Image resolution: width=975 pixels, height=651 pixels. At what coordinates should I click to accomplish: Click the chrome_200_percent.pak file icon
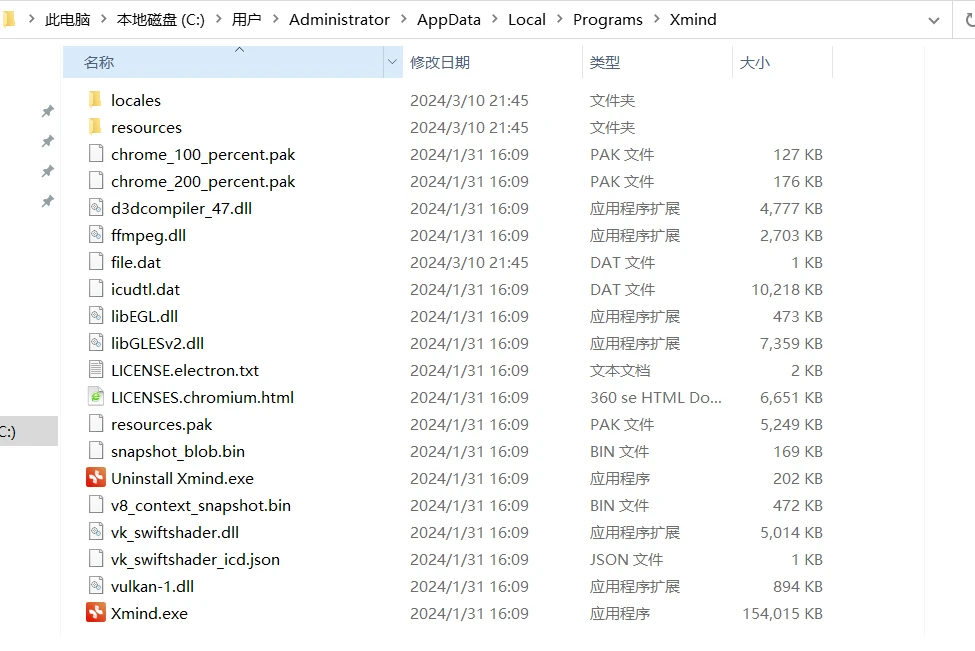96,181
